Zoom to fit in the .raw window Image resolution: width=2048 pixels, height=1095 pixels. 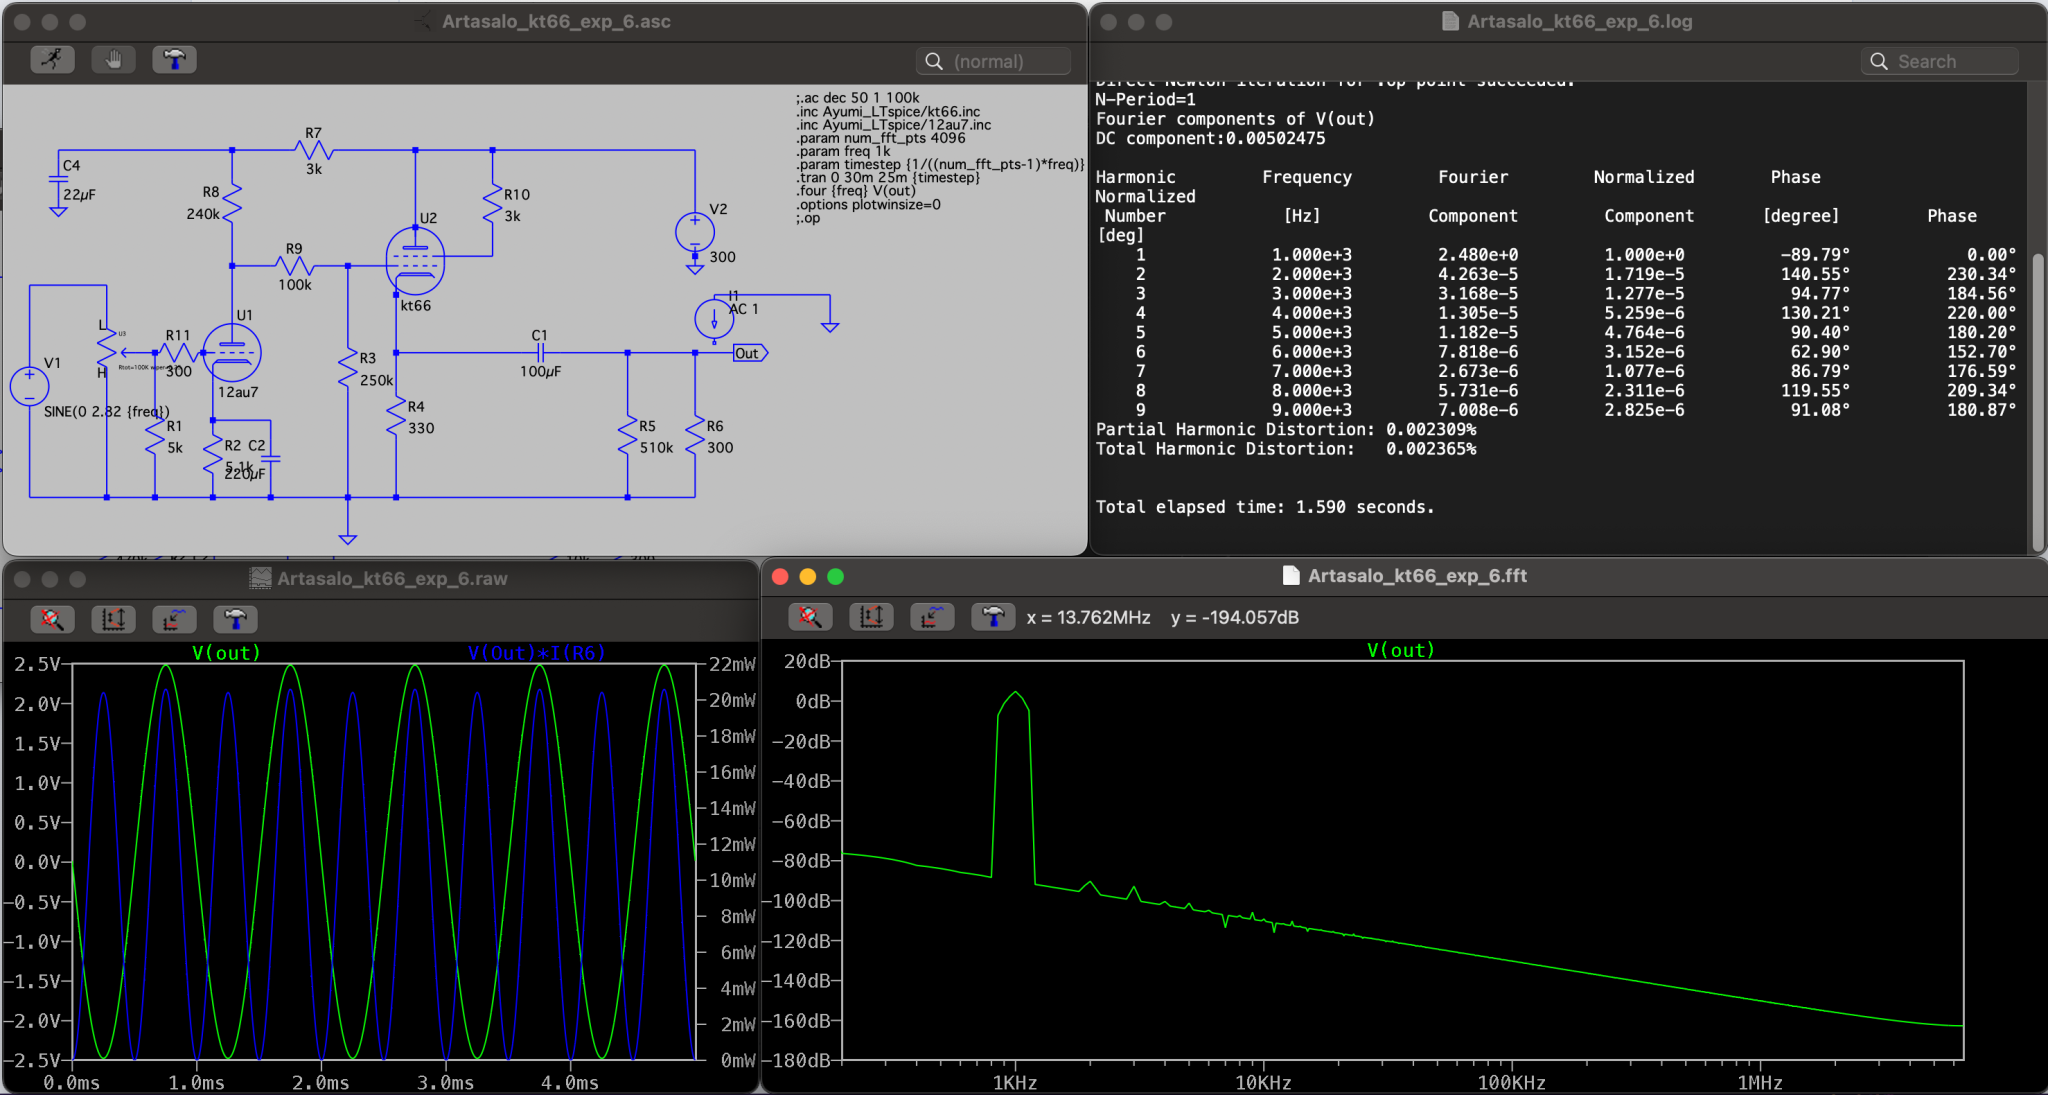pos(52,619)
